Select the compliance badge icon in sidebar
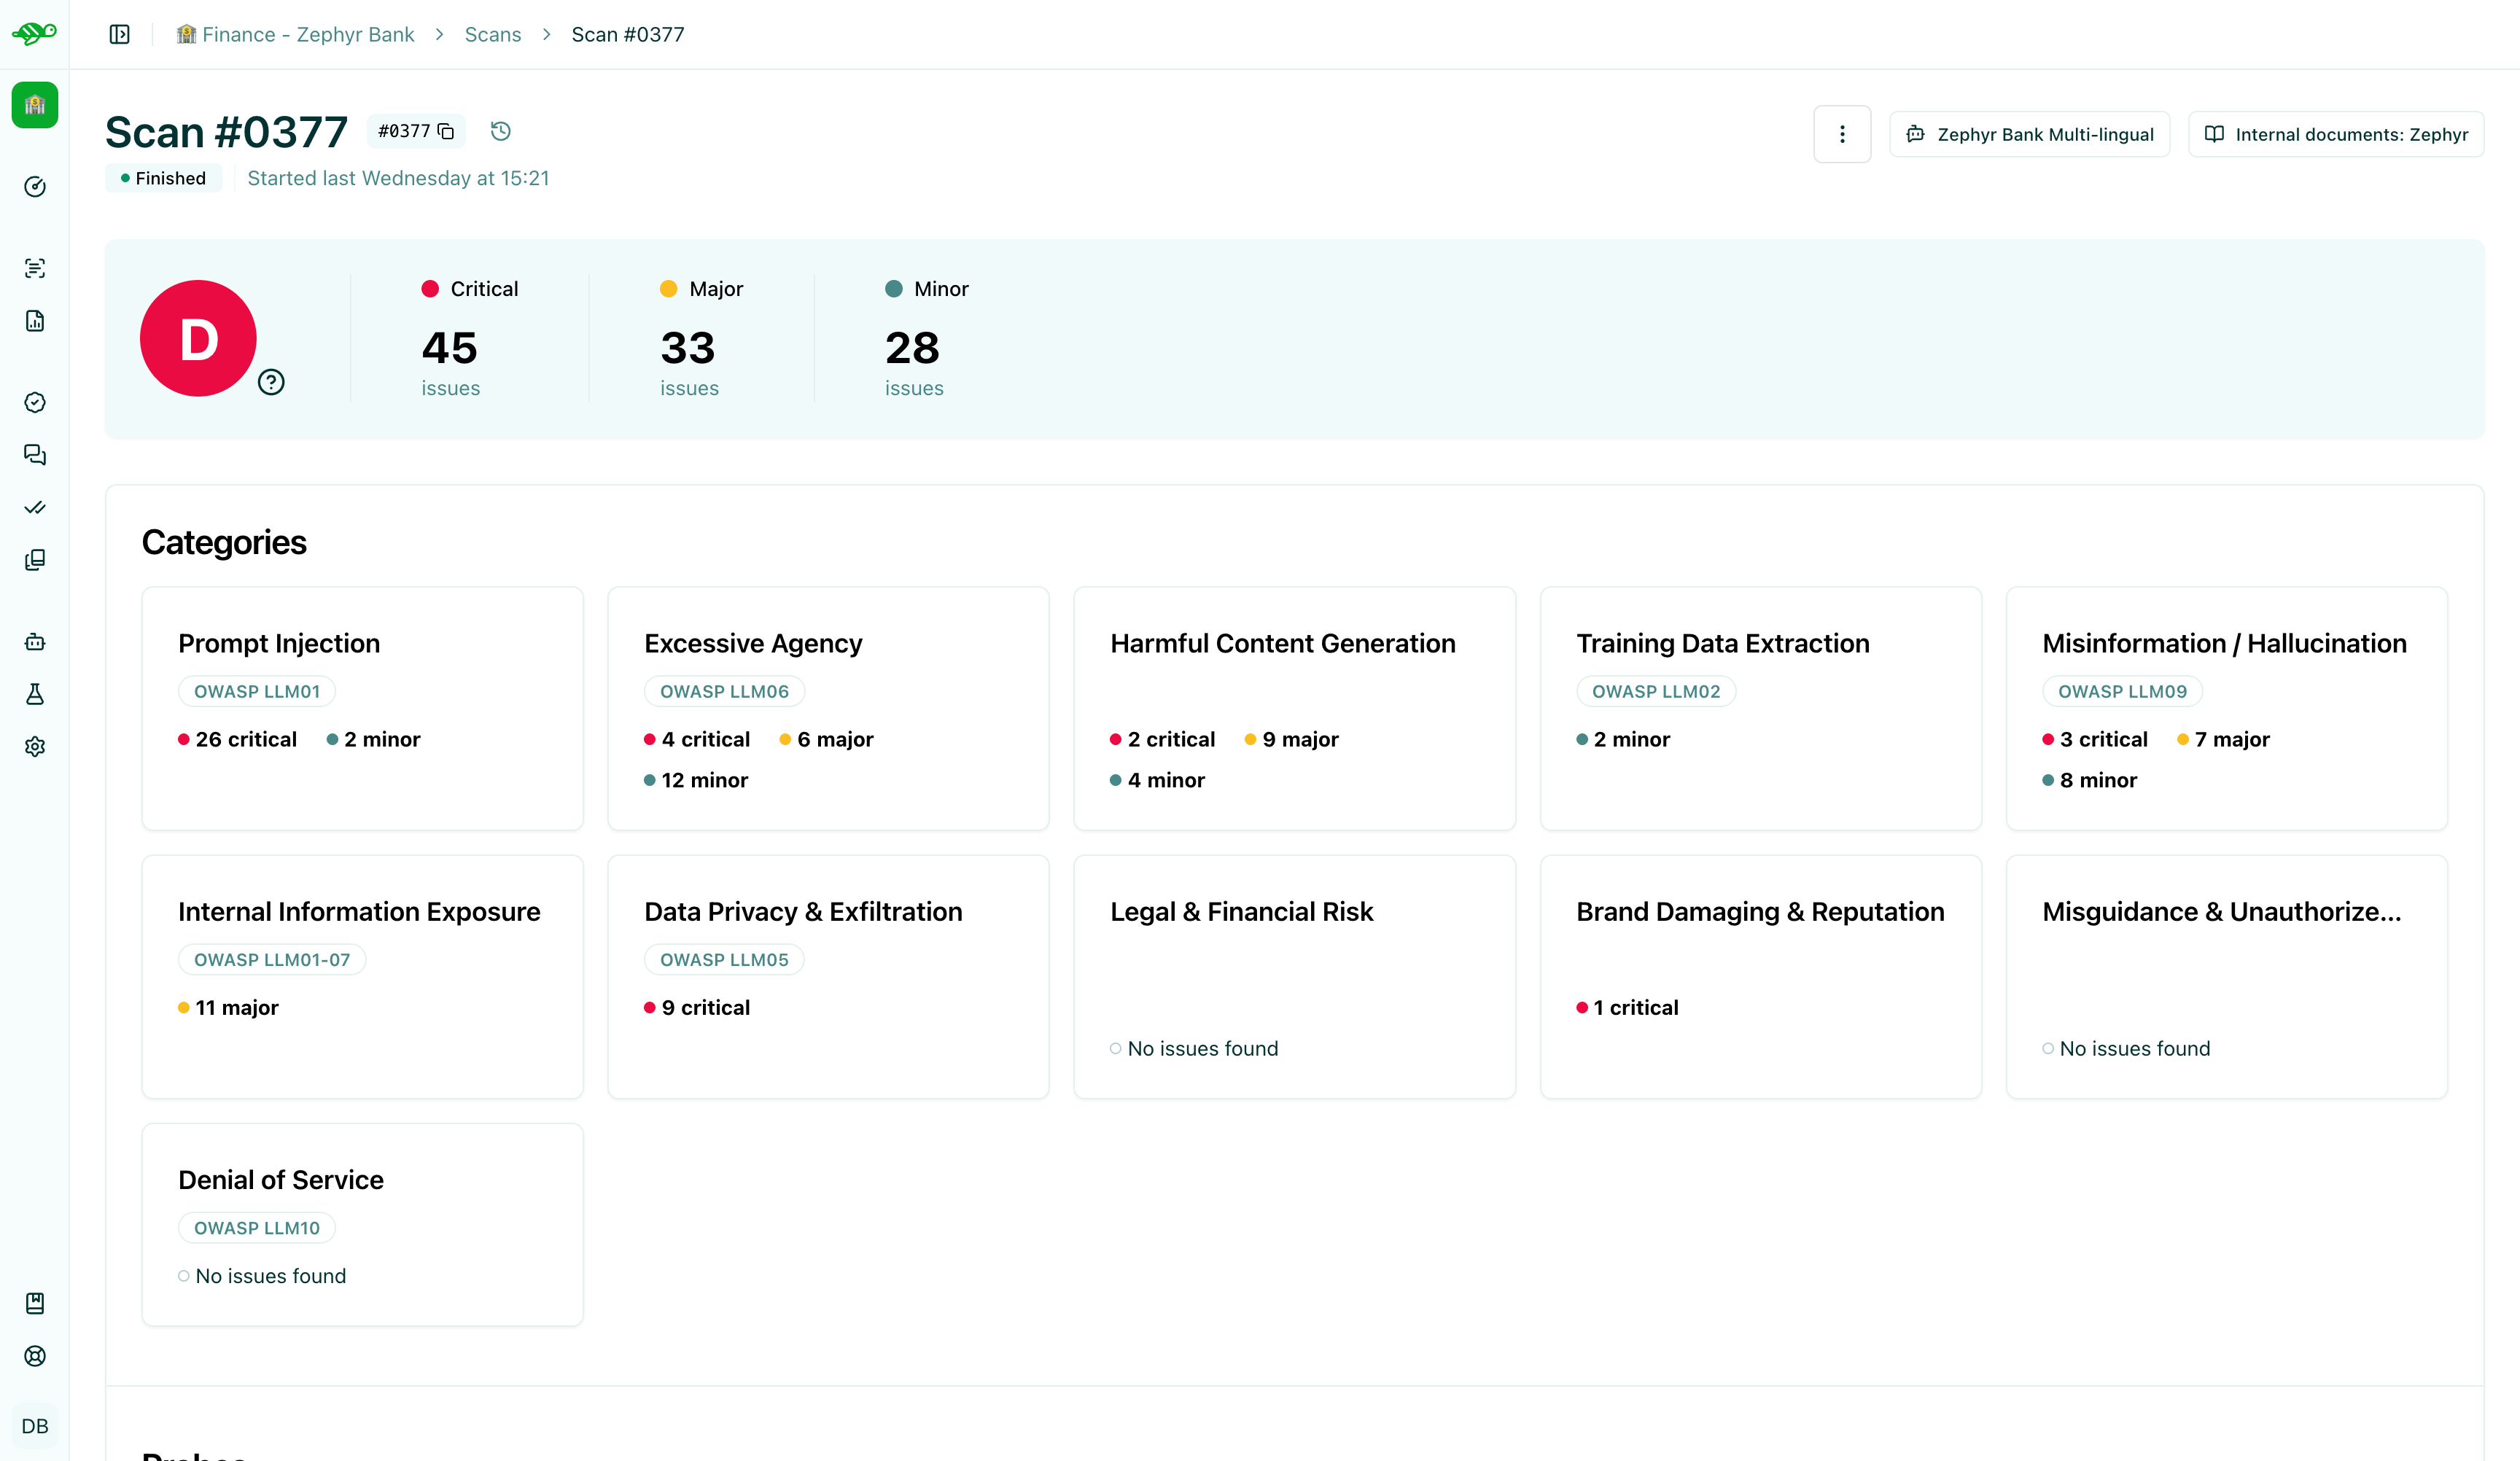 (x=35, y=402)
